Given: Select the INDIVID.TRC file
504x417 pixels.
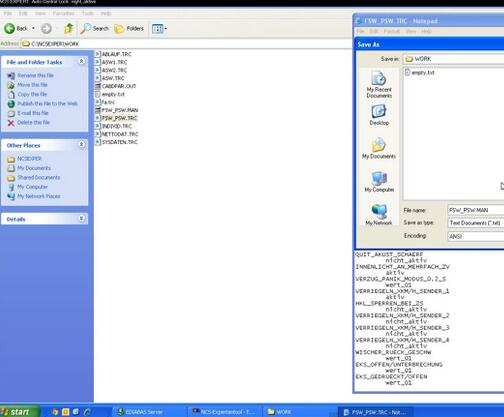Looking at the screenshot, I should [114, 126].
